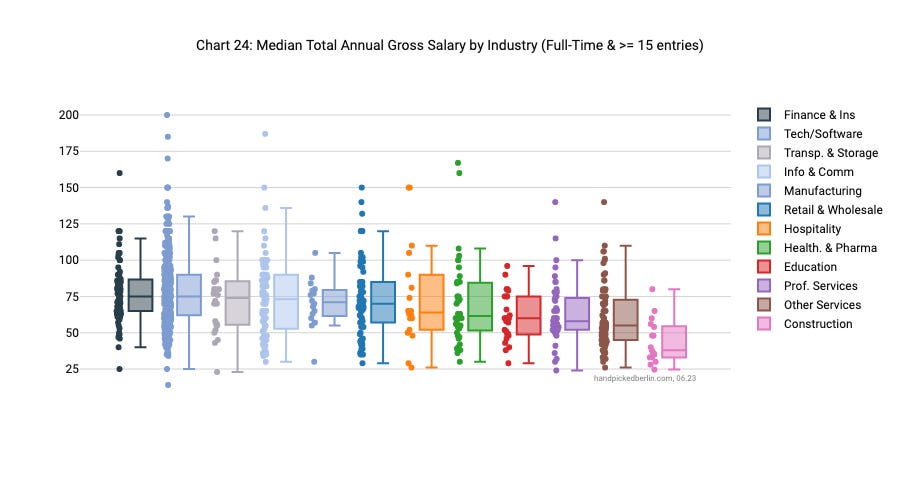This screenshot has width=900, height=480.
Task: Click the 50 y-axis label
Action: coord(72,332)
